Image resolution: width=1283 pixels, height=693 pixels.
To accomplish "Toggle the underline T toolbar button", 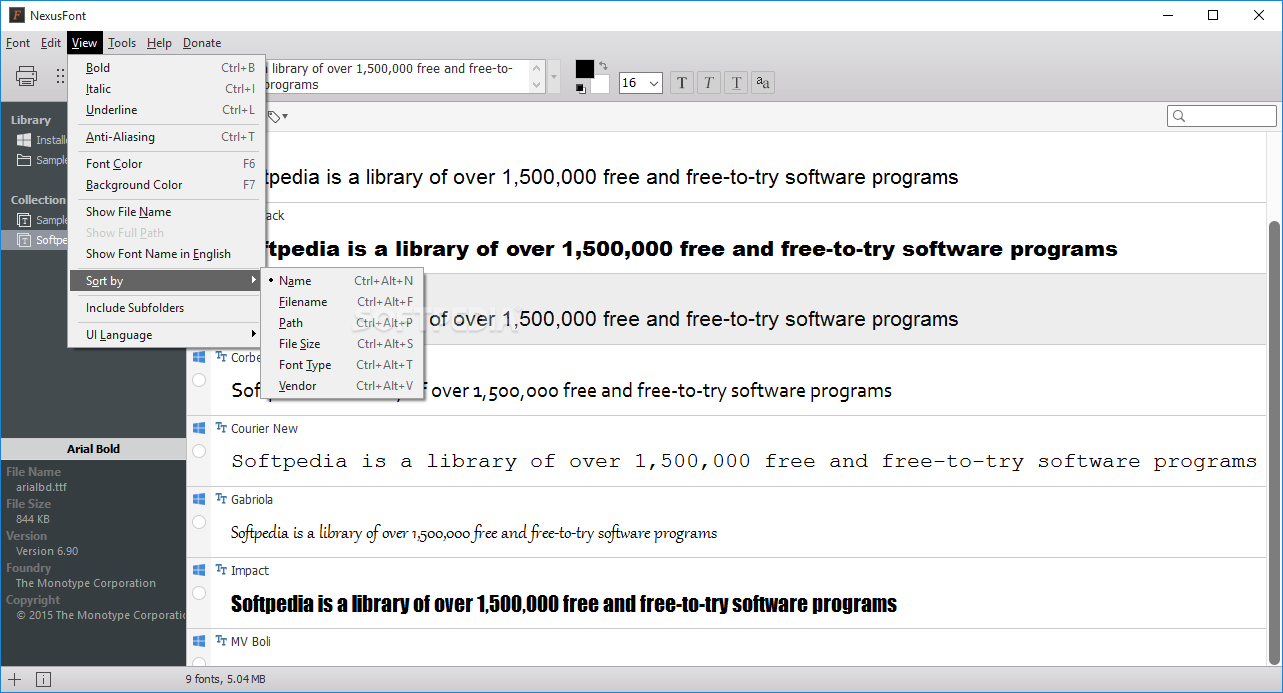I will tap(736, 83).
